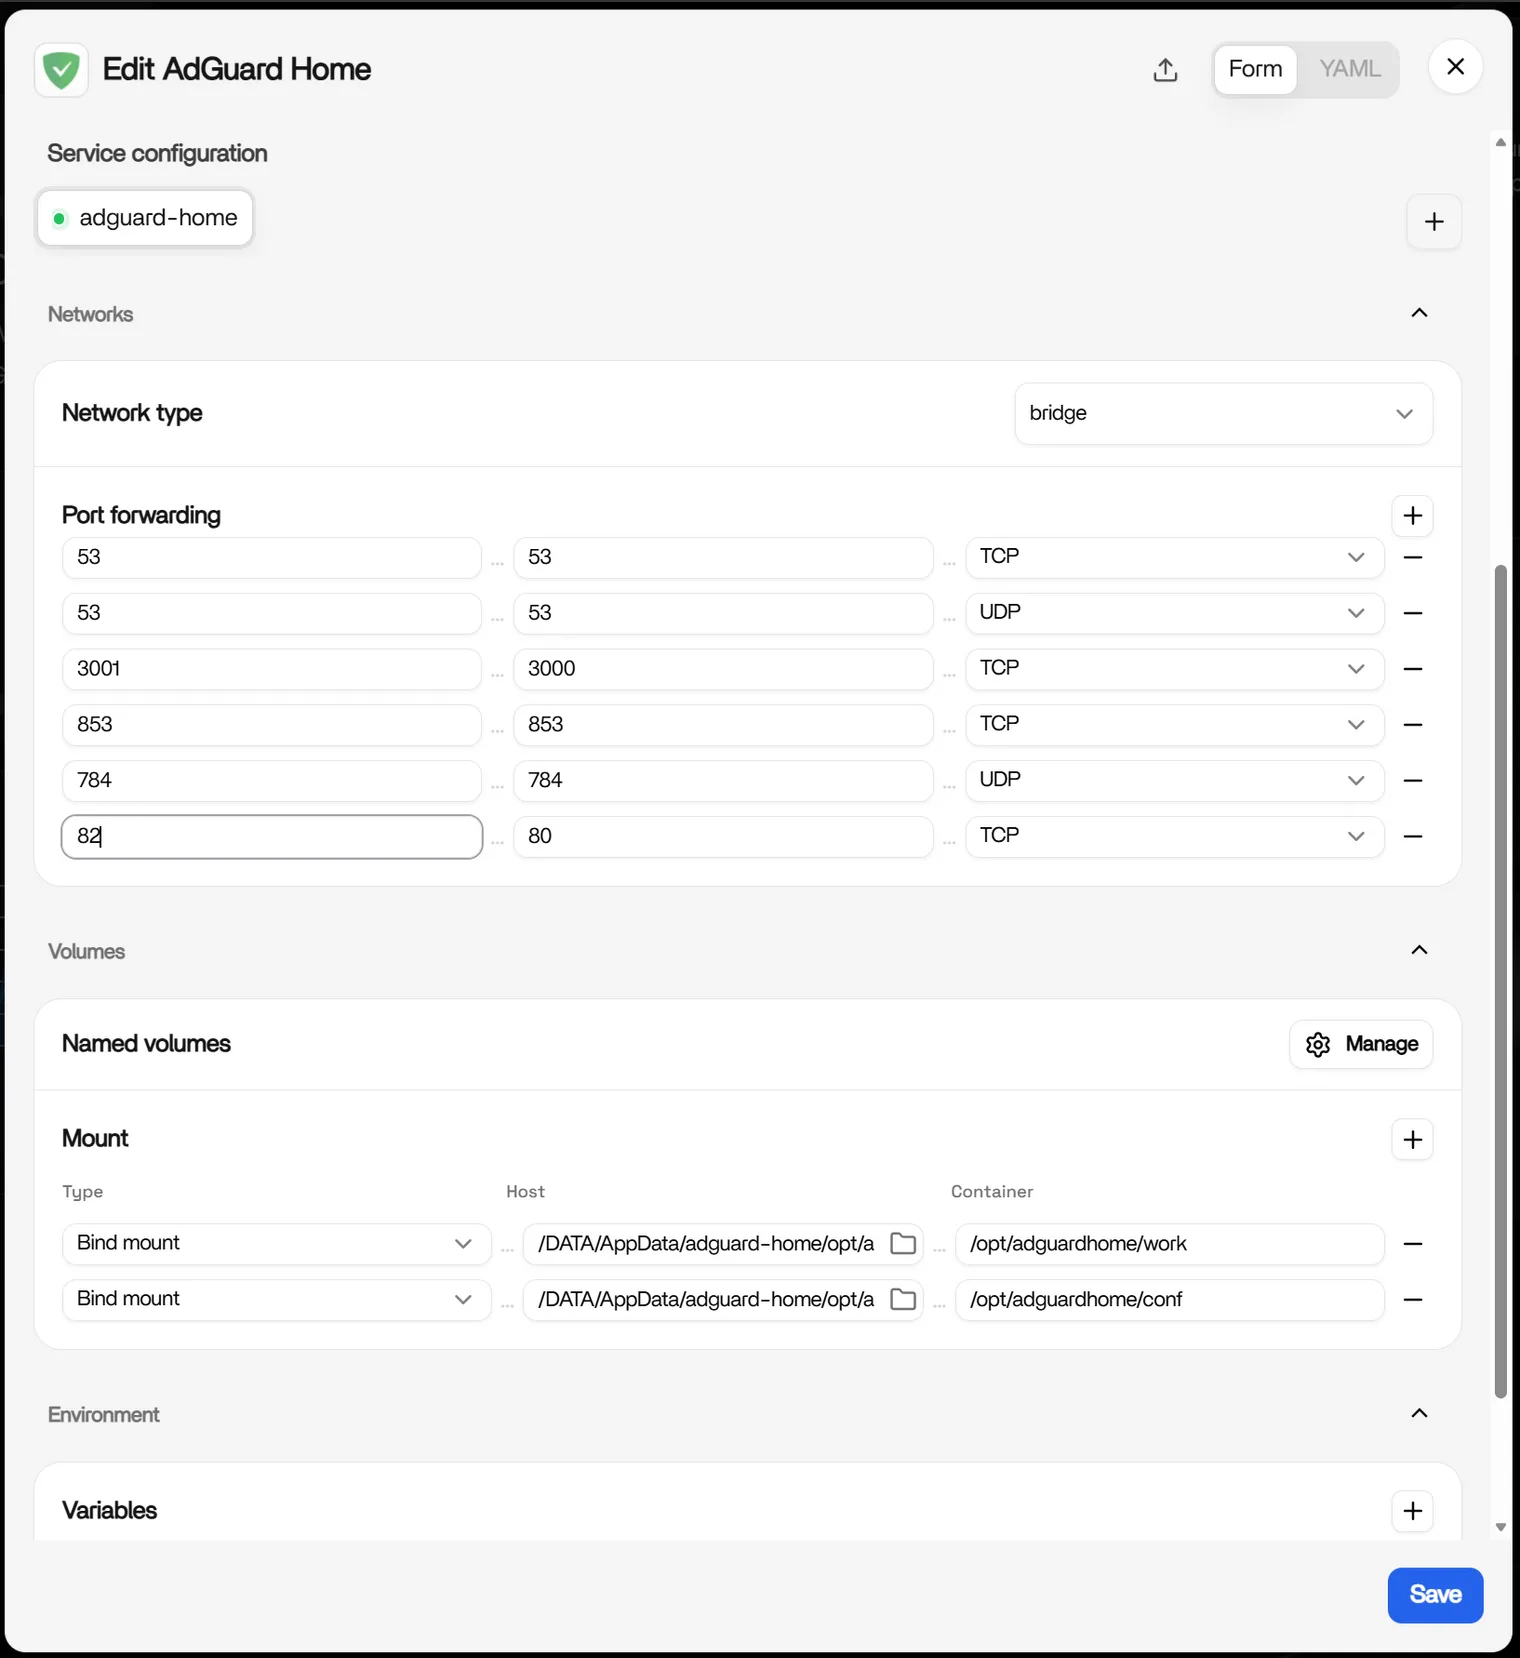Focus host port field containing 3001

pos(272,669)
